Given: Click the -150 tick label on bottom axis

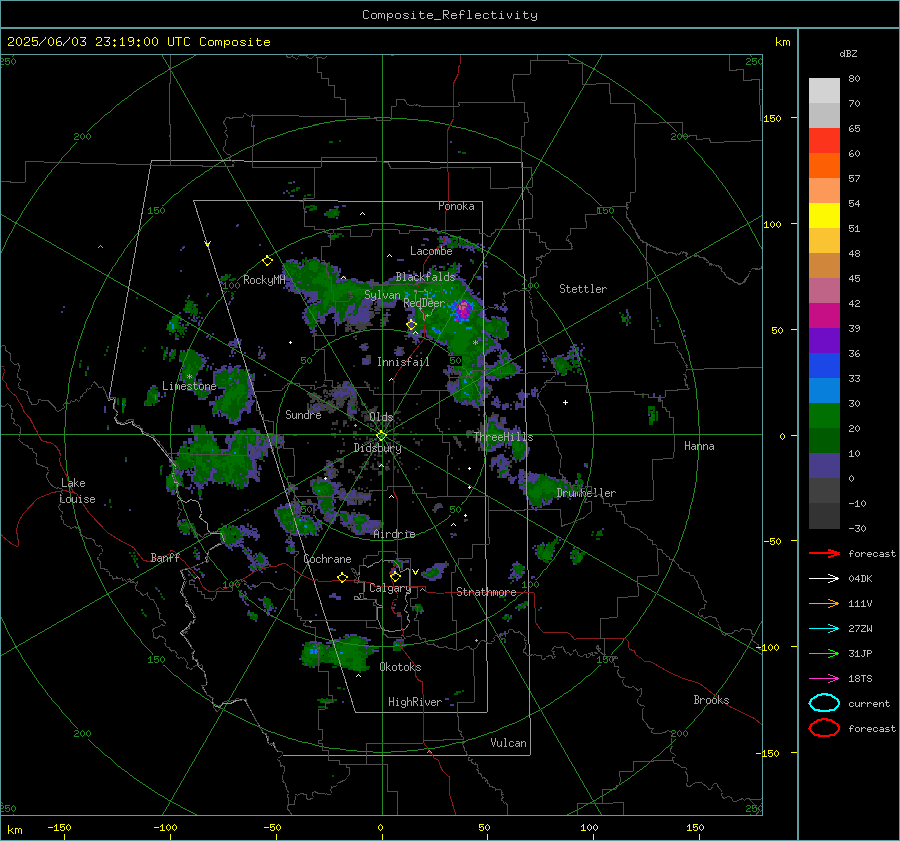Looking at the screenshot, I should tap(59, 827).
